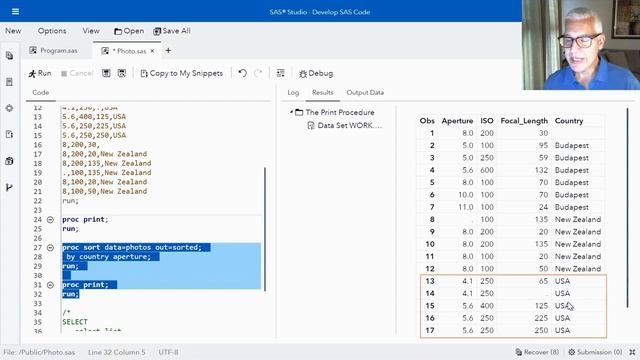Click aperture 11.0 in Obs row 7

pos(466,207)
